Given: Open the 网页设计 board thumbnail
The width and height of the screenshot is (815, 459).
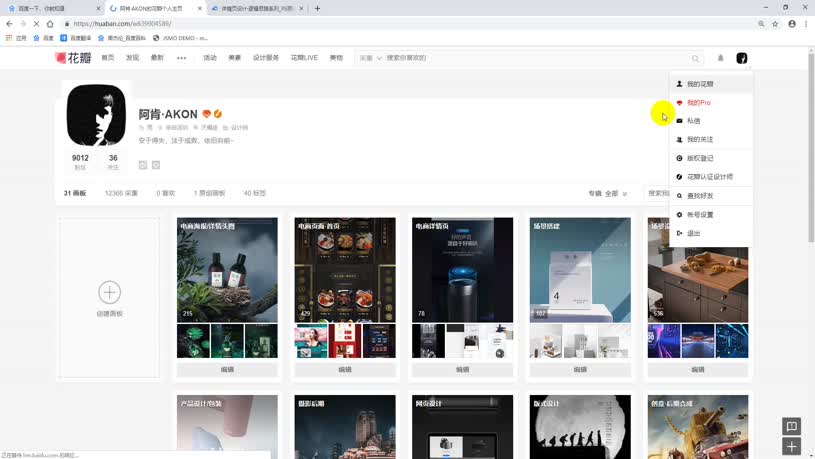Looking at the screenshot, I should point(463,427).
